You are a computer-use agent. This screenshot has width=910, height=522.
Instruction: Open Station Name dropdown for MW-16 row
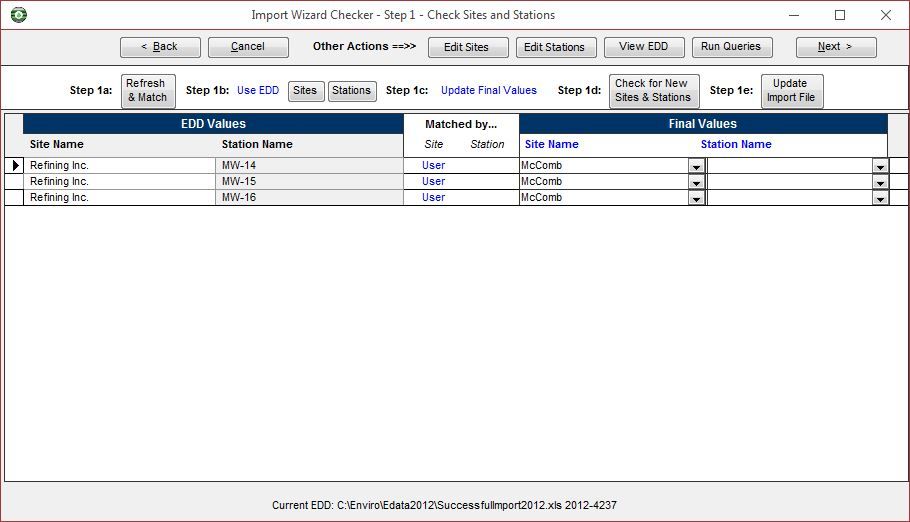pyautogui.click(x=880, y=199)
